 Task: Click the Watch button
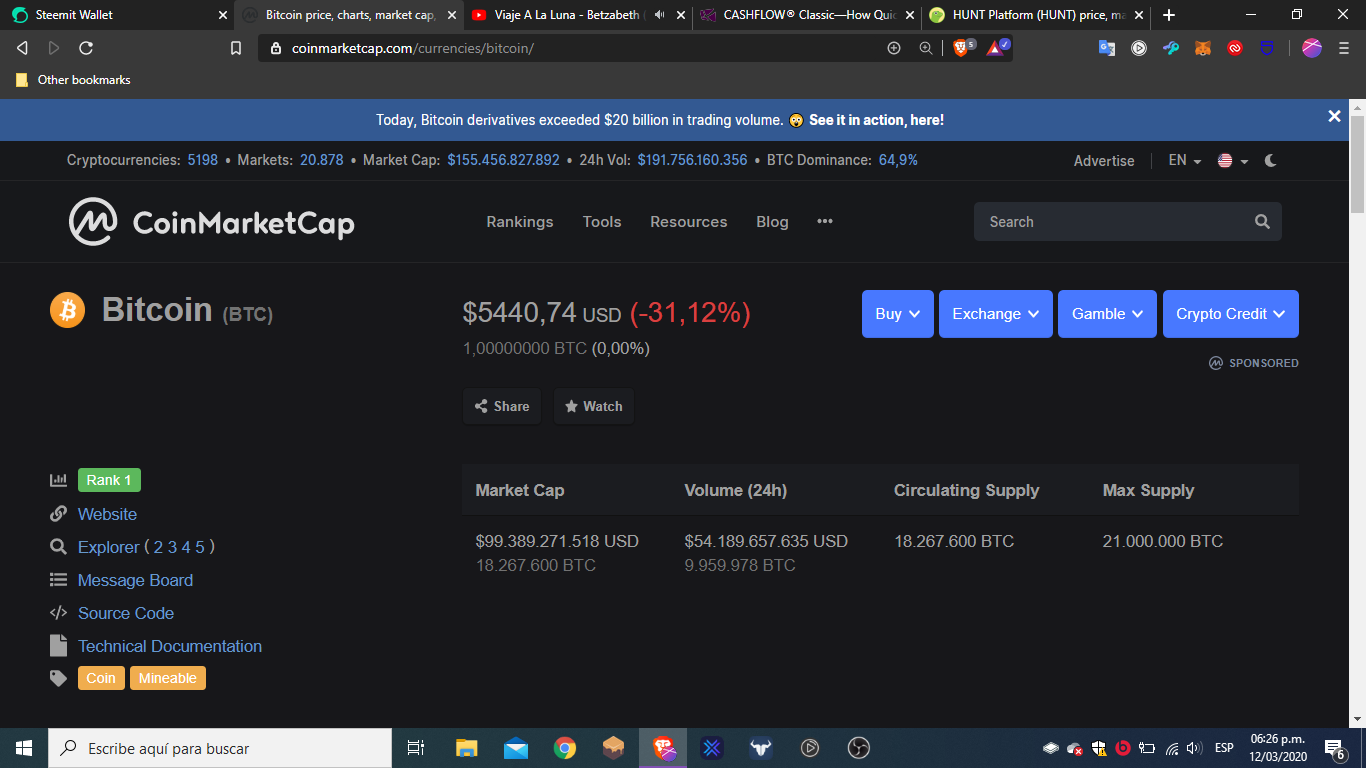(594, 406)
